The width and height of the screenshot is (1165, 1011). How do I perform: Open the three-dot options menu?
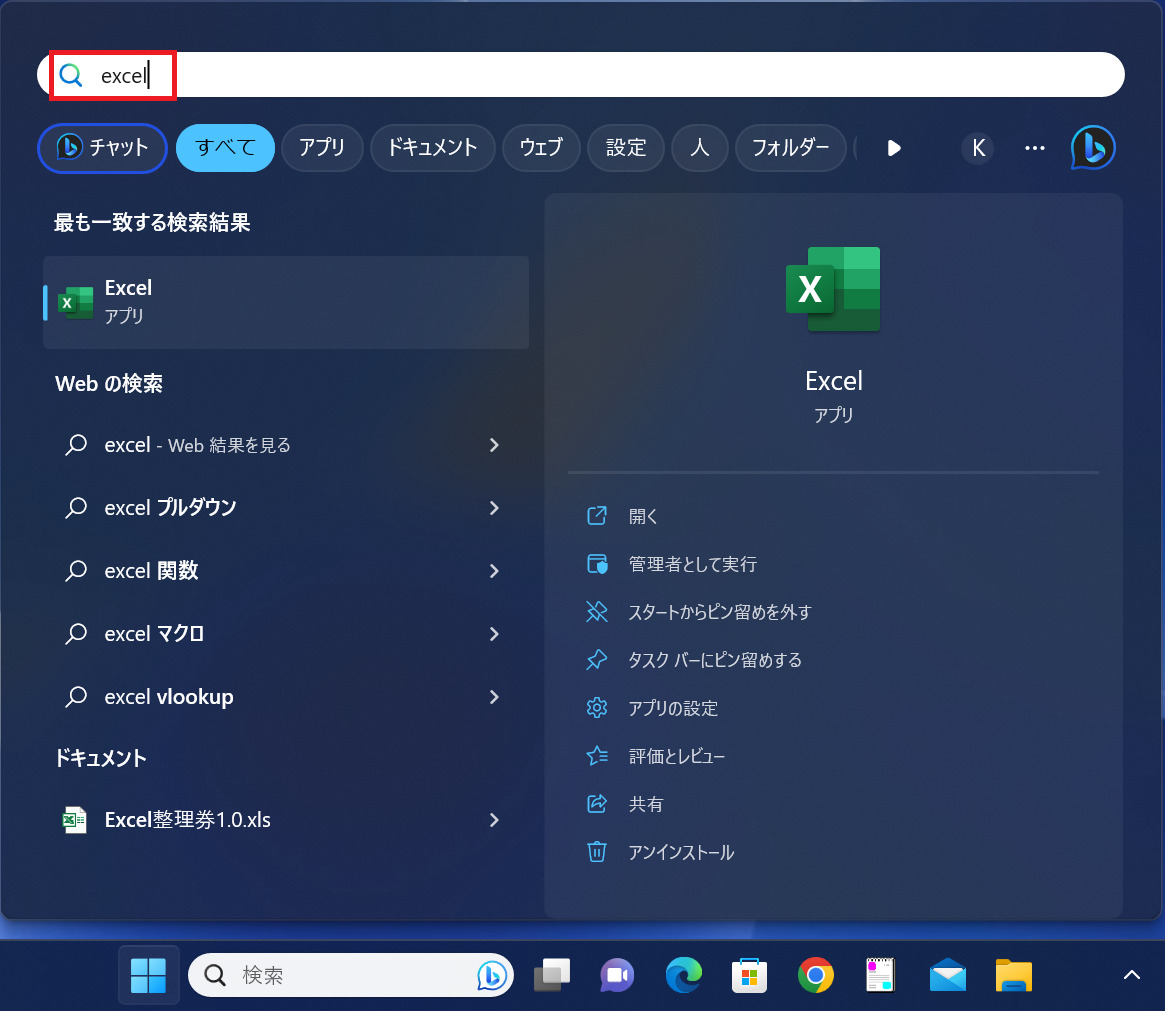1035,148
